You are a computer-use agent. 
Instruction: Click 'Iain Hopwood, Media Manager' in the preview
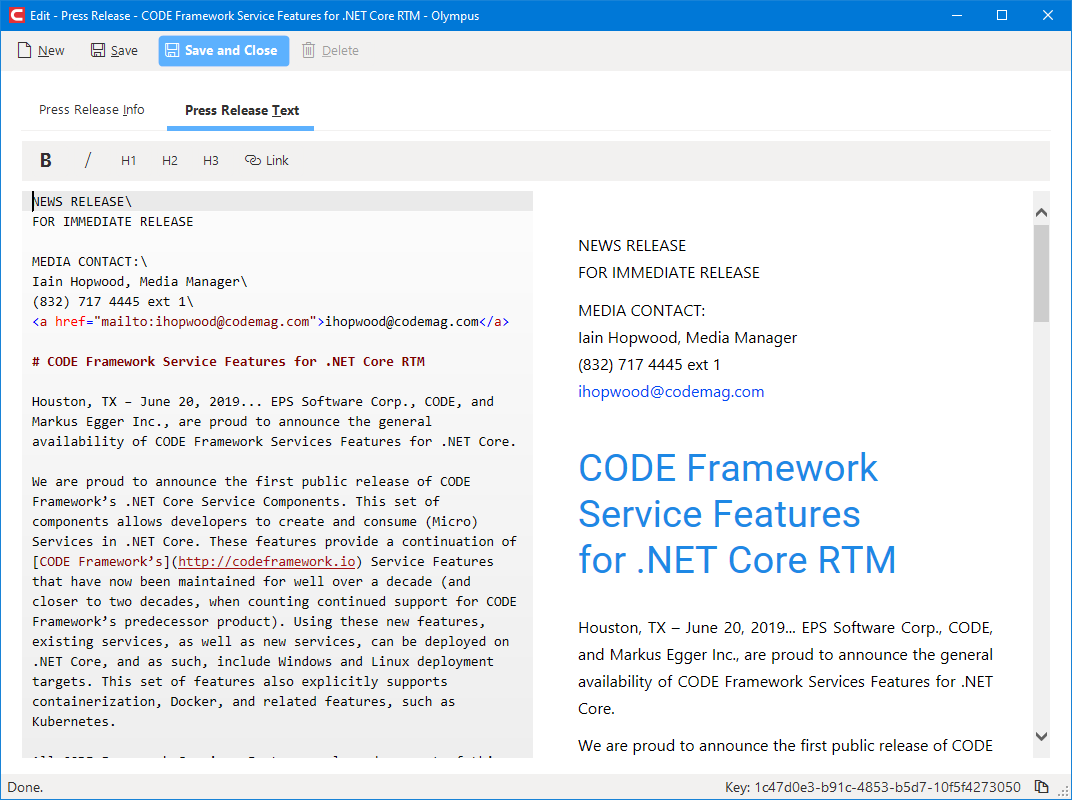[x=687, y=338]
